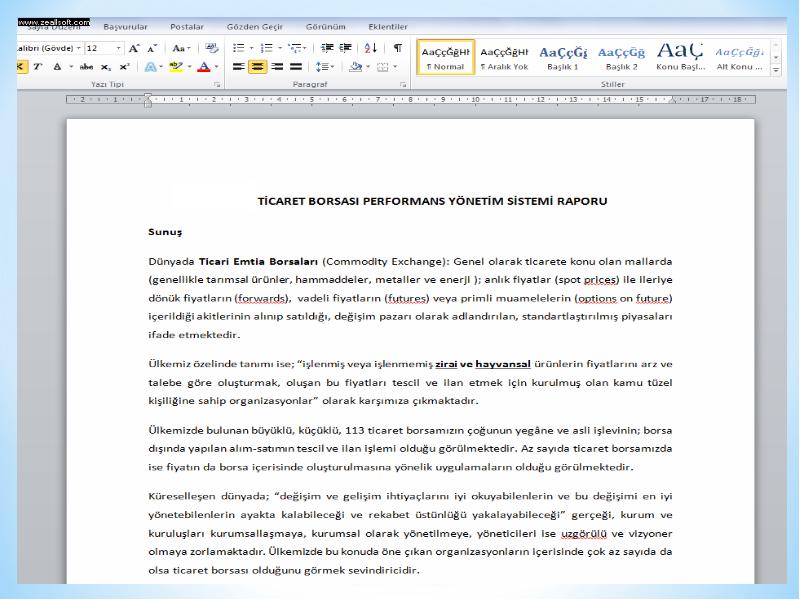Open the bullet library dropdown arrow

[x=252, y=48]
